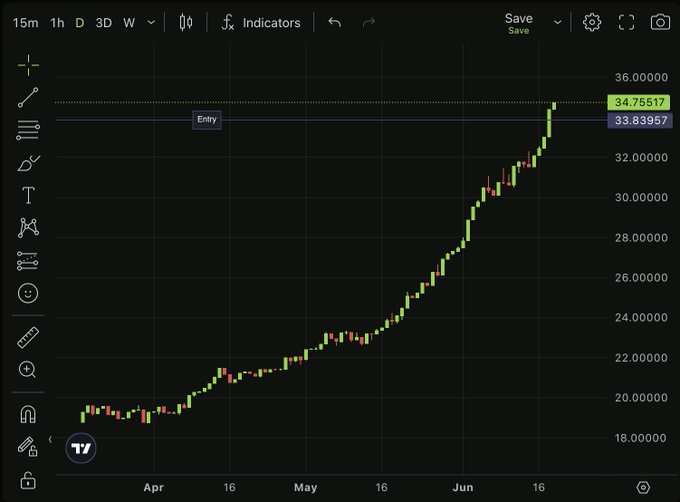Expand the timeframe interval dropdown

151,22
